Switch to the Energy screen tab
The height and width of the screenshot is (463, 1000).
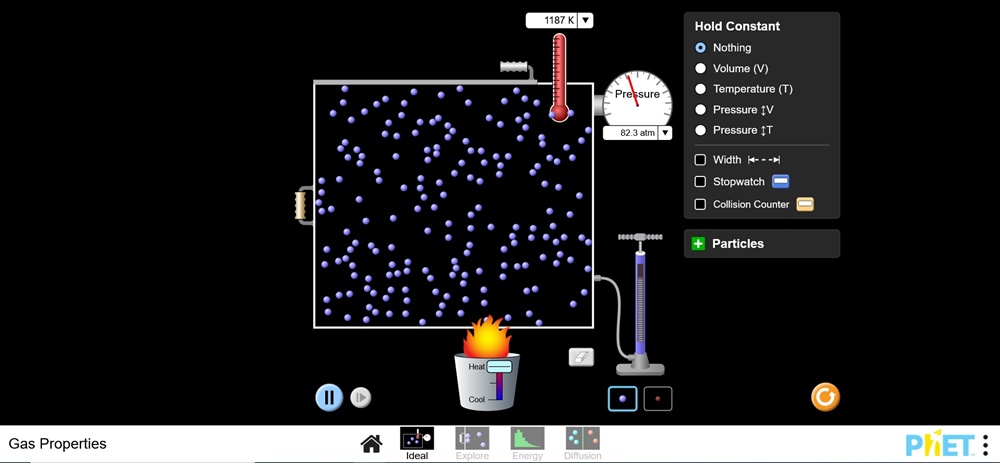coord(527,443)
